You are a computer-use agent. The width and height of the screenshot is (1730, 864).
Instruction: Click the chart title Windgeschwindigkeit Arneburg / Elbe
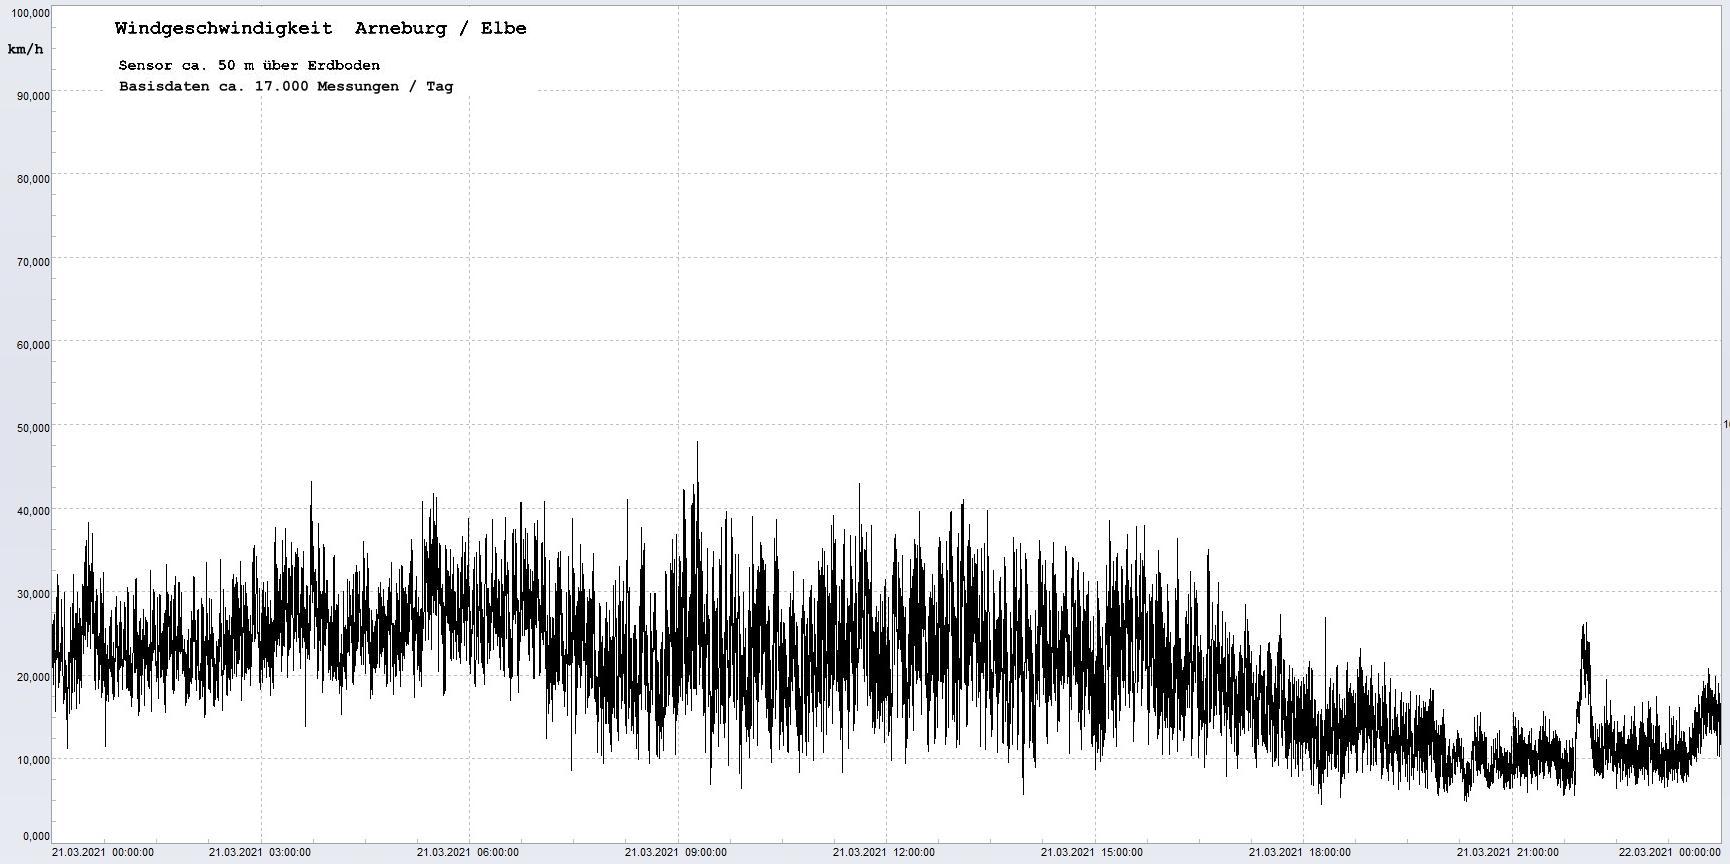tap(320, 29)
